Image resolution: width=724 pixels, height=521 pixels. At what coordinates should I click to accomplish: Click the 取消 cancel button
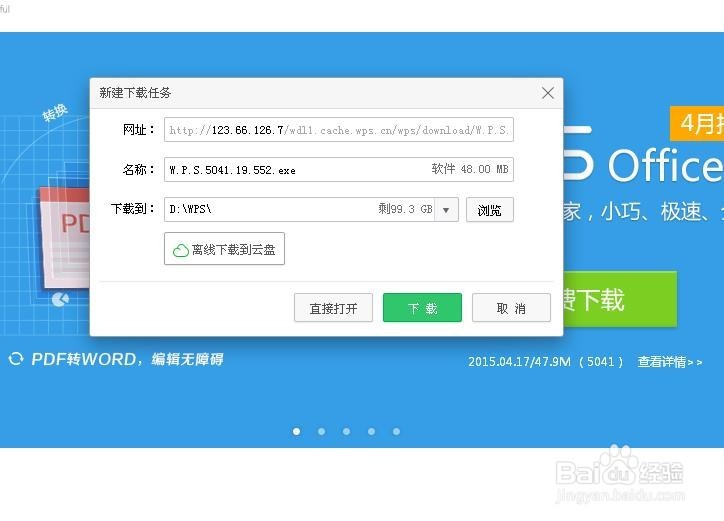[x=511, y=308]
